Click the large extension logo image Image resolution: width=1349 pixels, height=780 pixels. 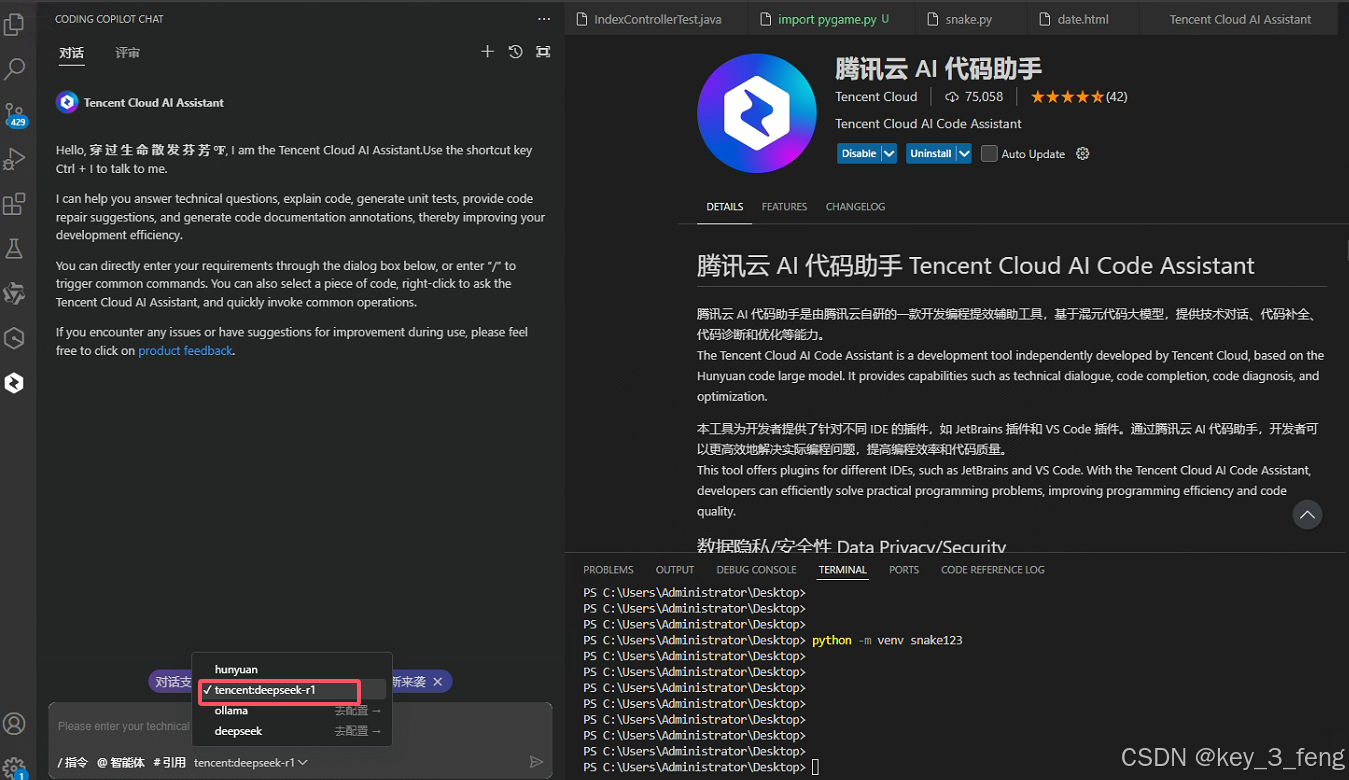[757, 114]
